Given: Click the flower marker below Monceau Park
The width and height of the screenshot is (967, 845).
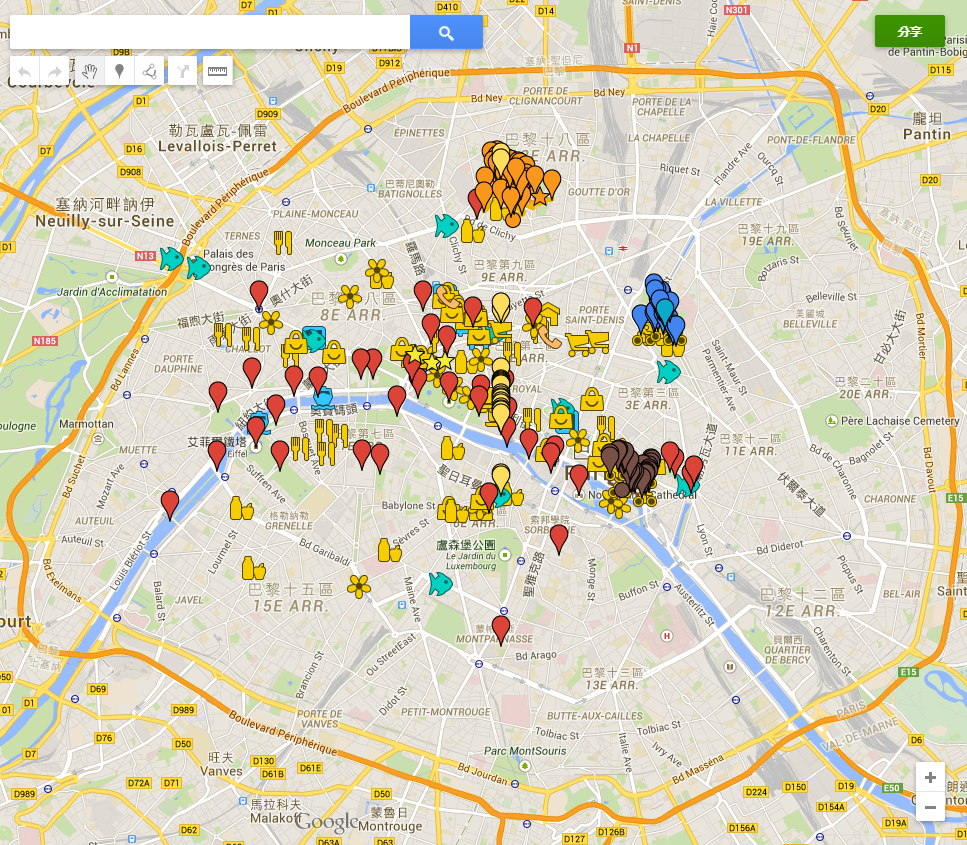Looking at the screenshot, I should click(350, 296).
